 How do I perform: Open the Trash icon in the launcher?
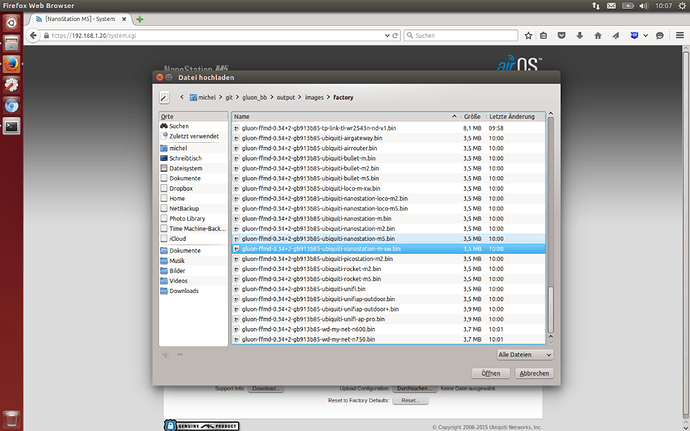[11, 419]
